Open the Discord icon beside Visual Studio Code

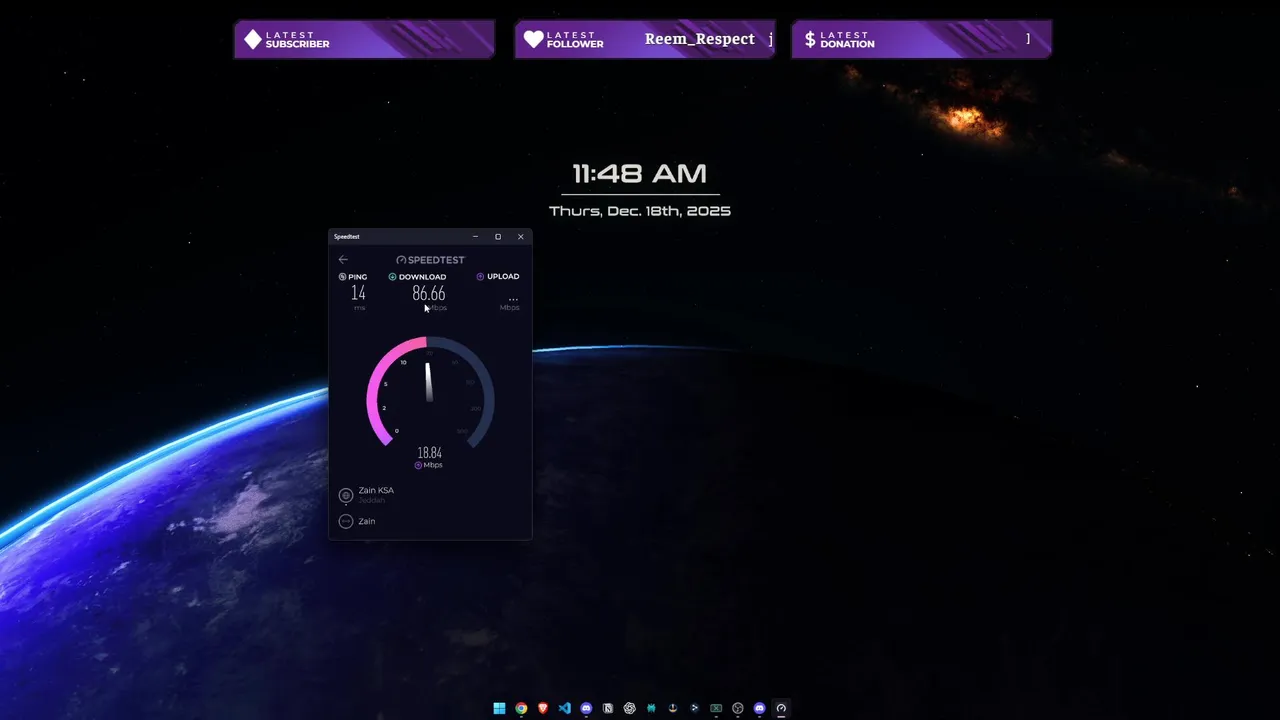coord(586,708)
